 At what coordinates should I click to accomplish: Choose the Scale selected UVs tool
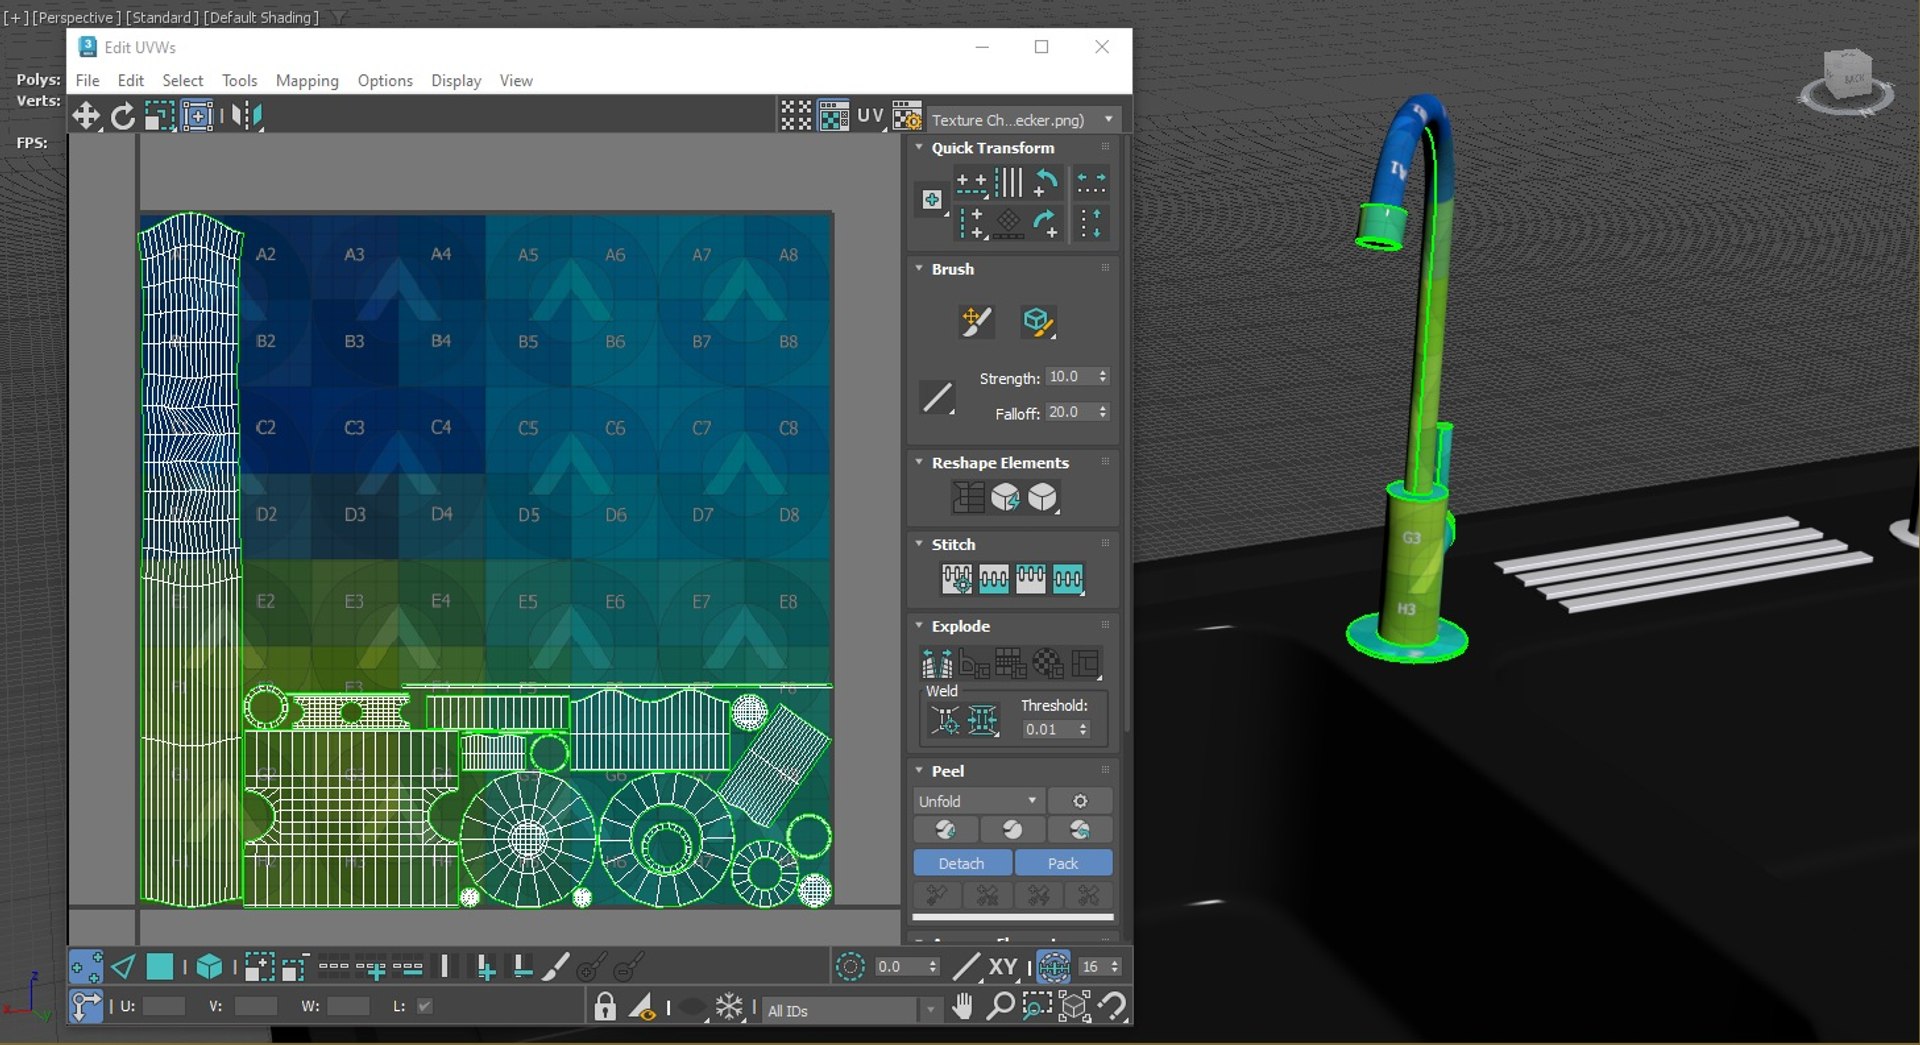click(160, 116)
